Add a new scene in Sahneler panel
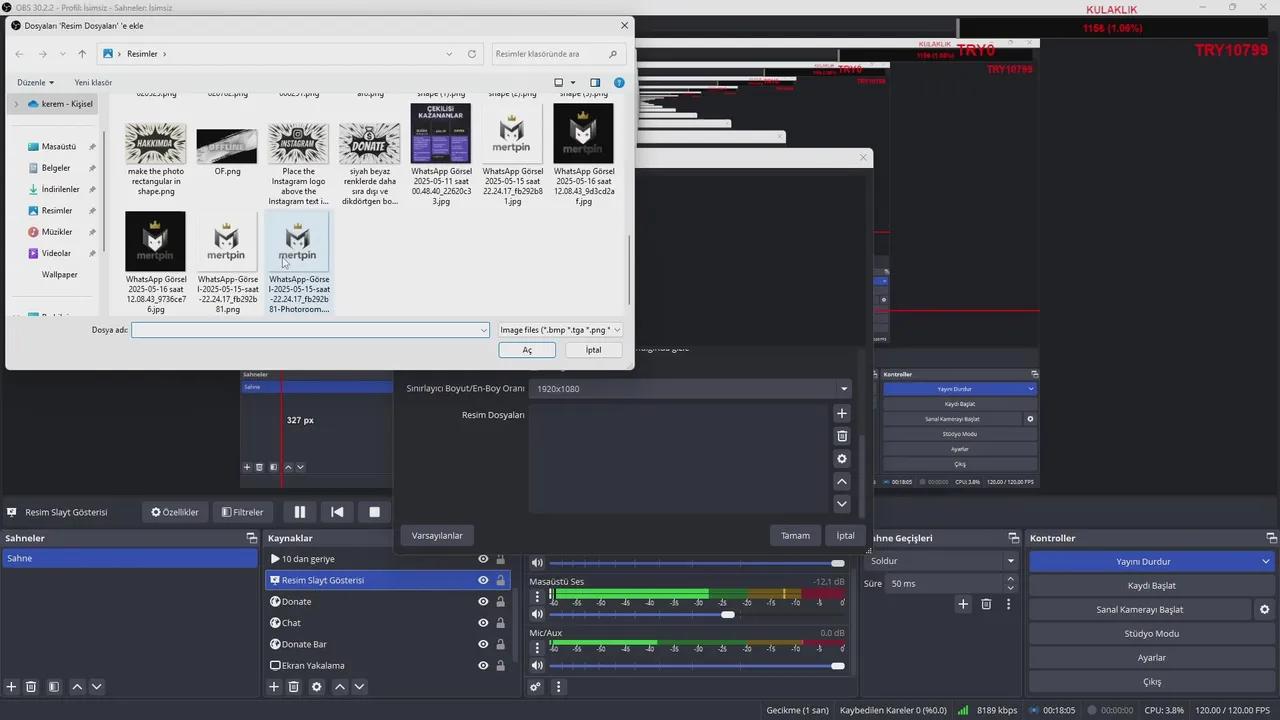This screenshot has height=720, width=1280. 11,687
